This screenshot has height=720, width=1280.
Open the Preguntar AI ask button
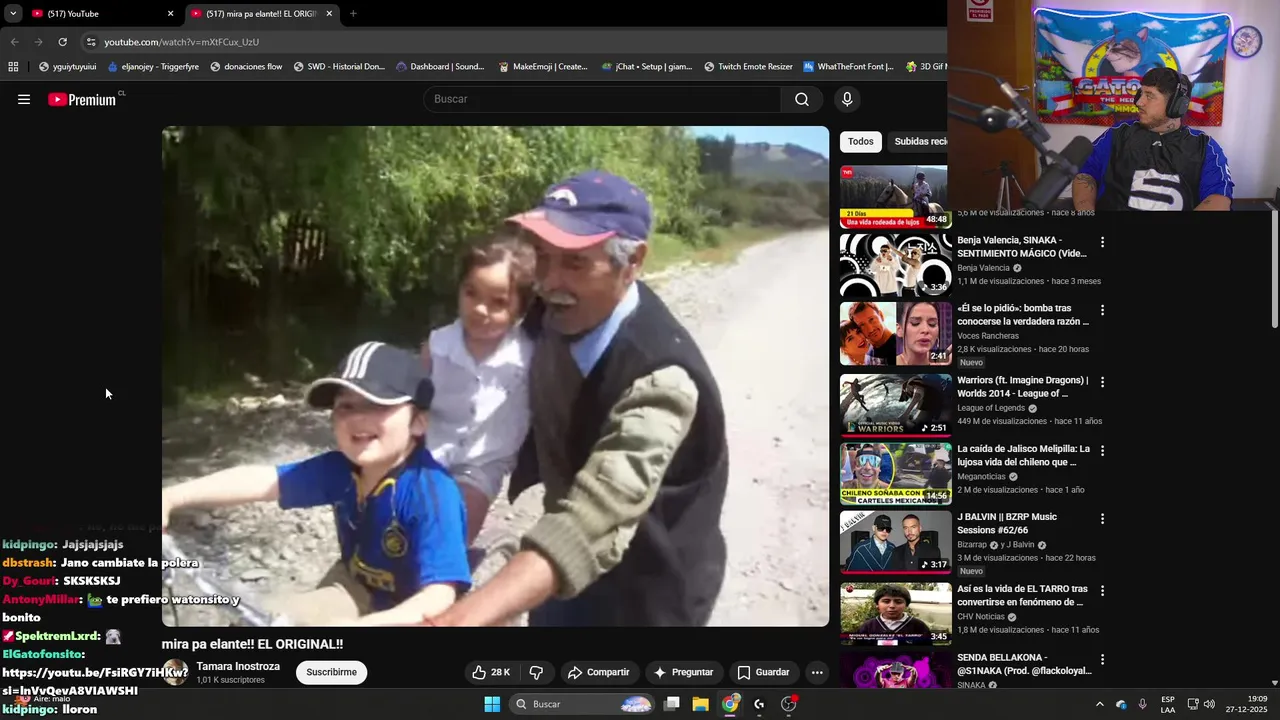[683, 672]
